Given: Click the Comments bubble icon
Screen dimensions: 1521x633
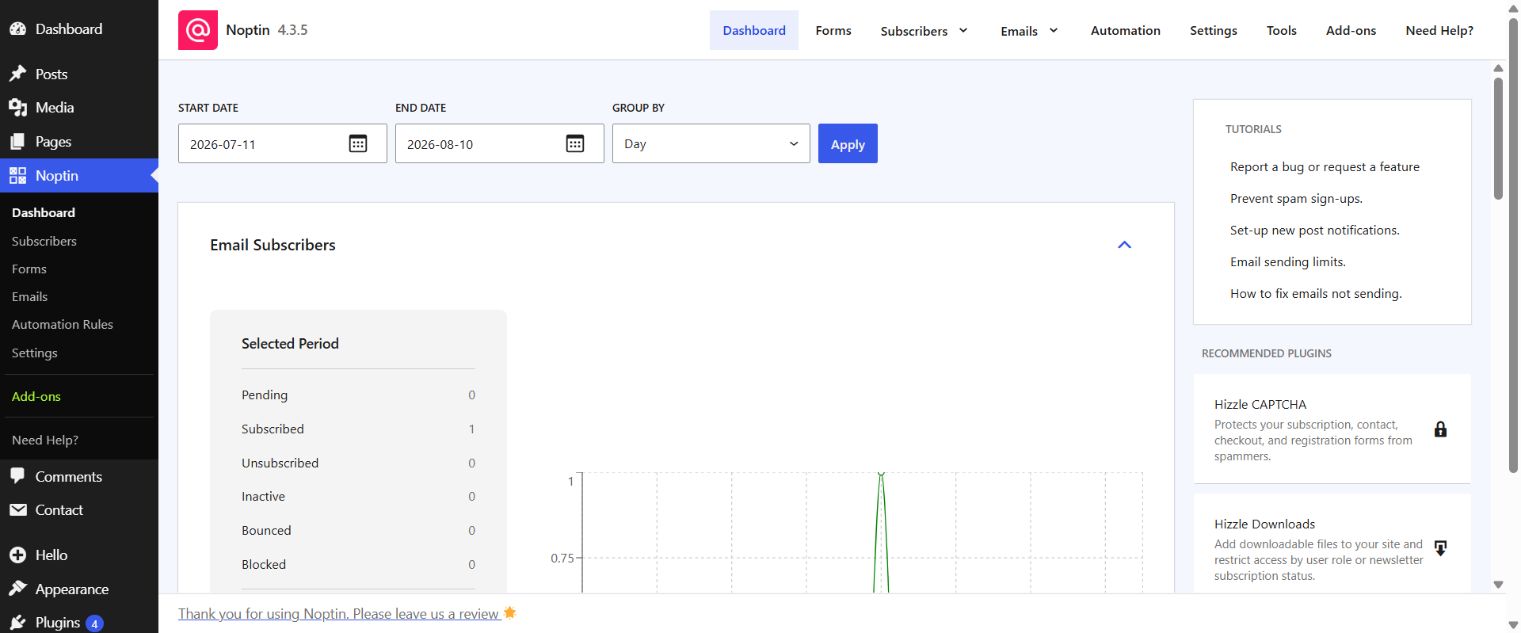Looking at the screenshot, I should pos(18,476).
